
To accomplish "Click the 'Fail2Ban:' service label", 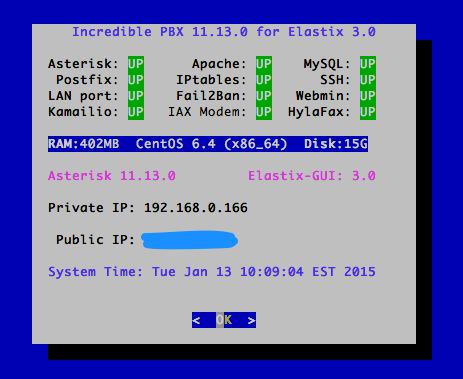I will (x=211, y=96).
